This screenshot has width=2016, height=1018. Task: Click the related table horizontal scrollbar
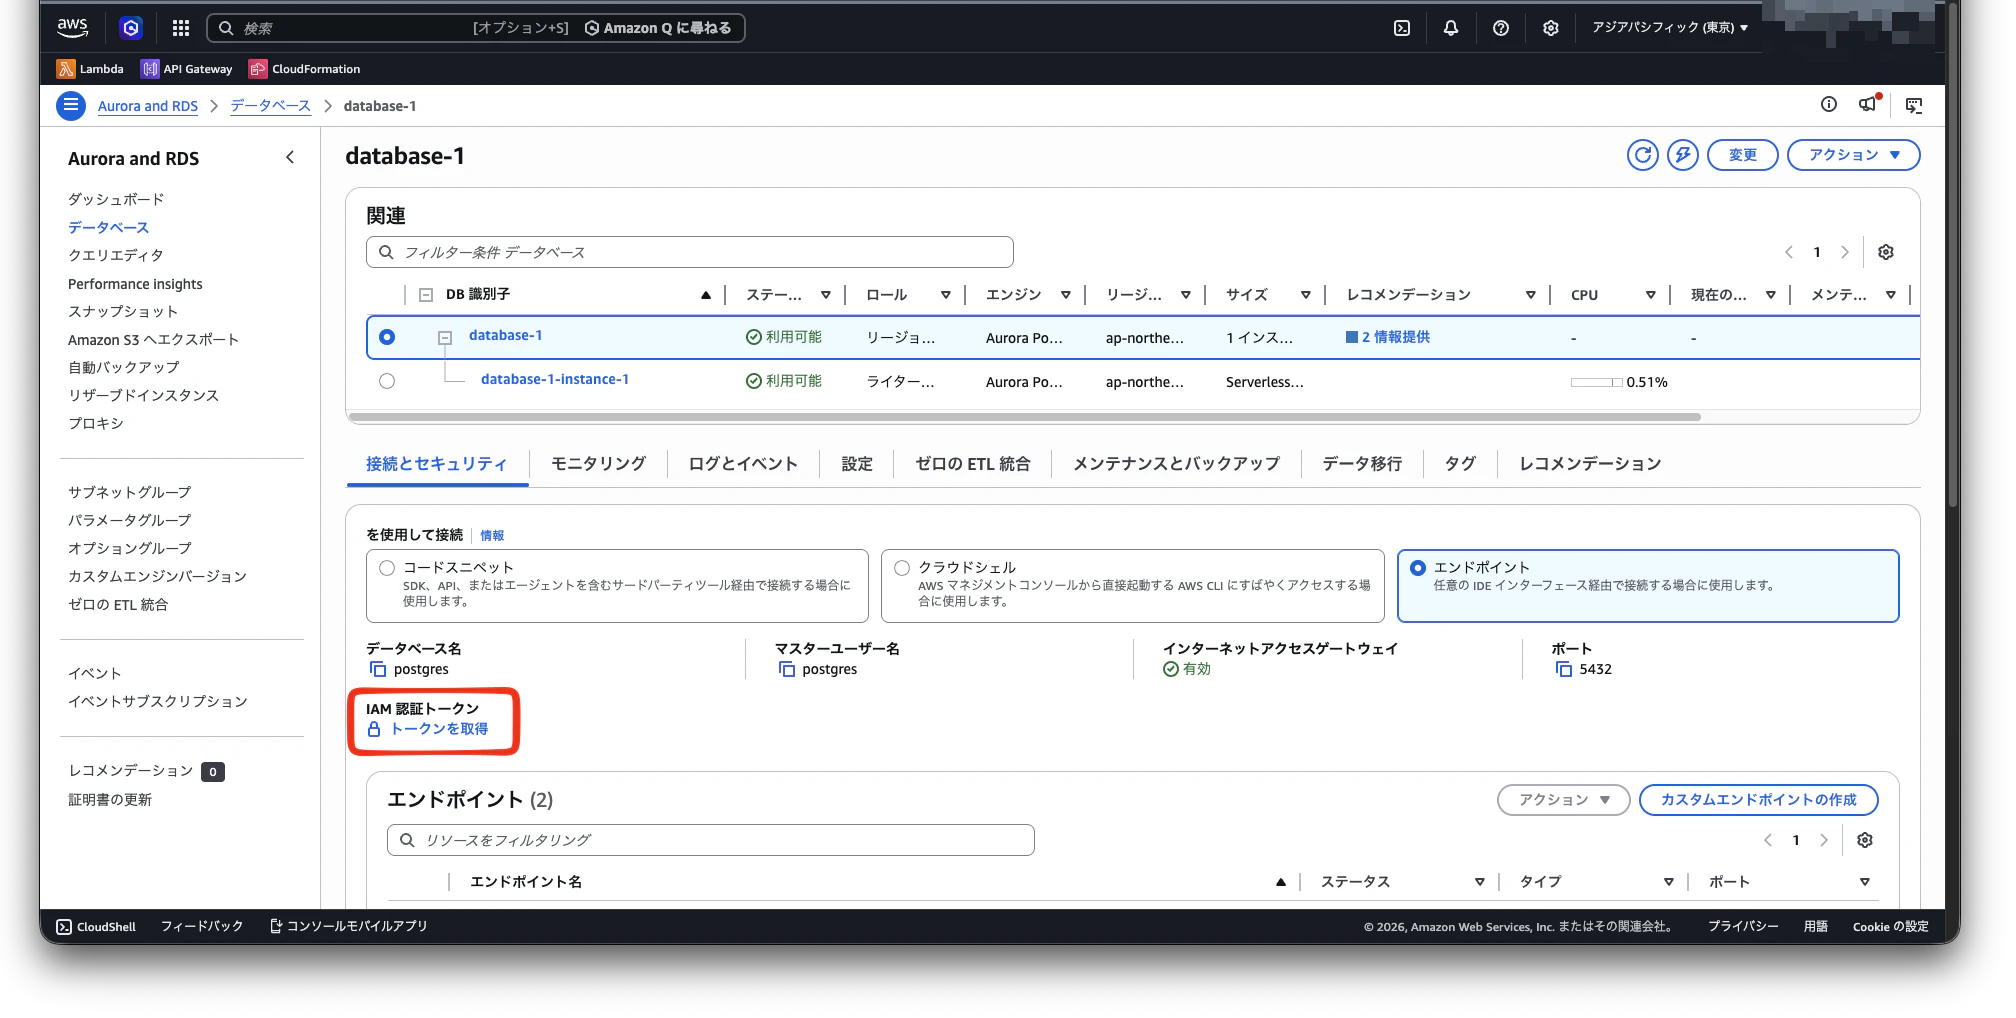coord(1024,417)
